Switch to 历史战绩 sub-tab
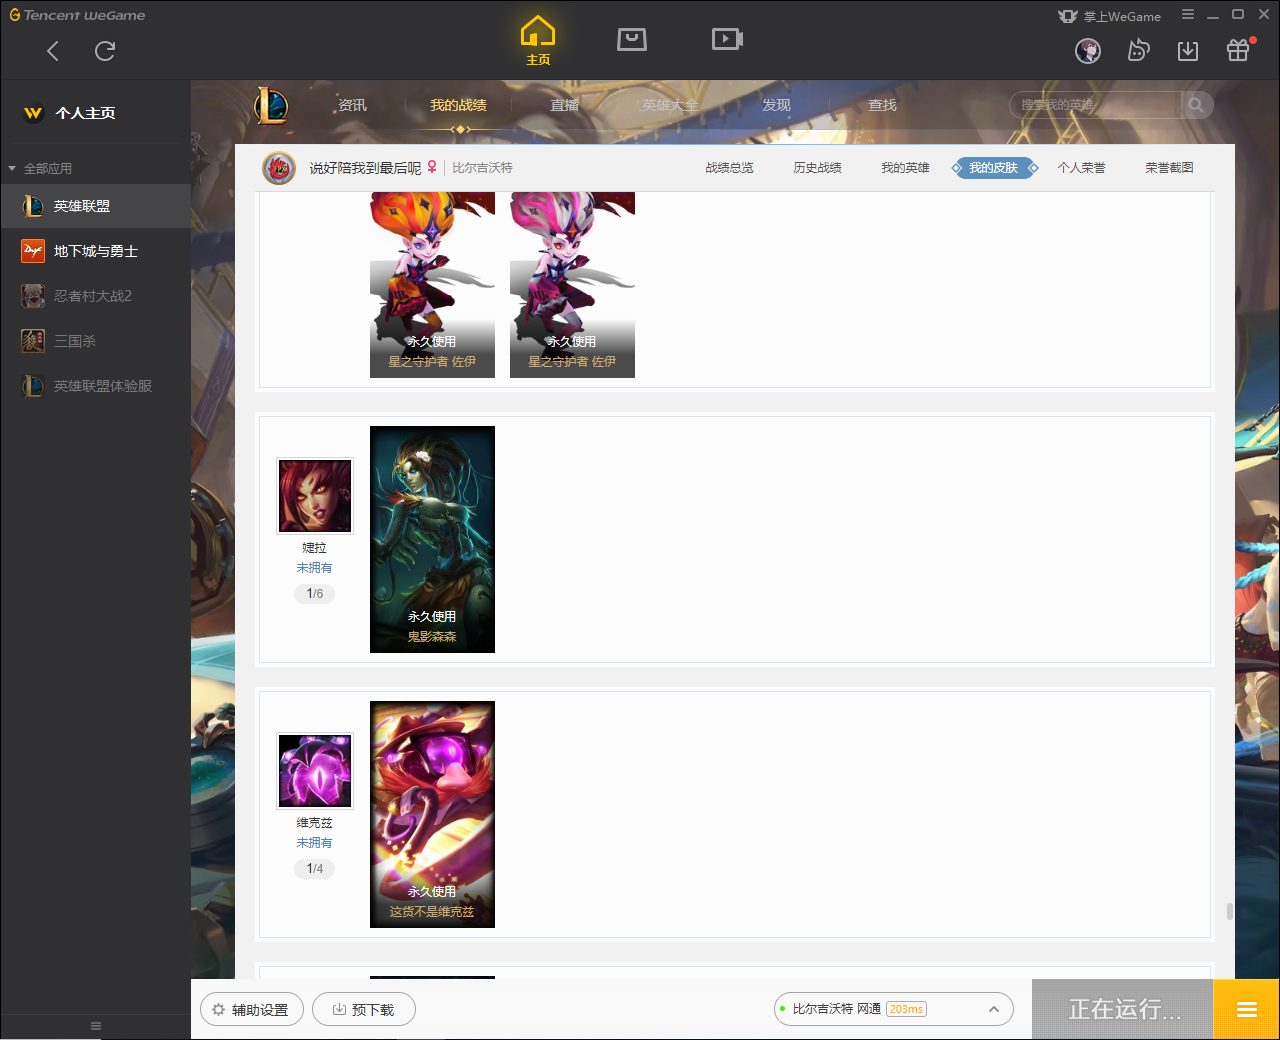Image resolution: width=1280 pixels, height=1040 pixels. point(817,168)
